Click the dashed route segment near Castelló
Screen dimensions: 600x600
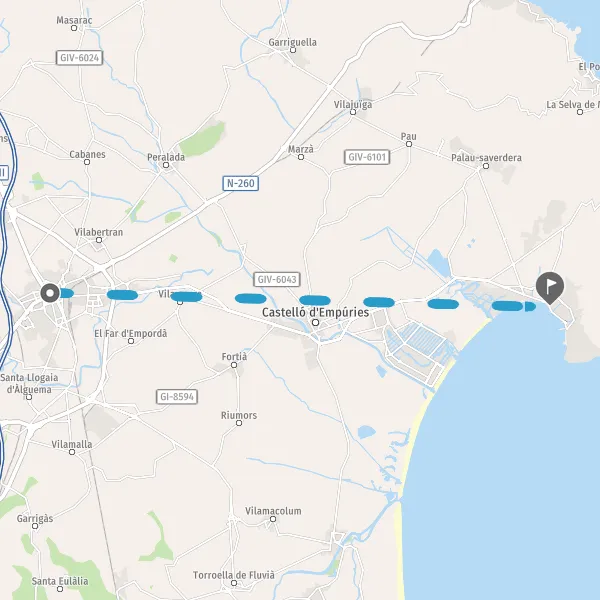[315, 300]
